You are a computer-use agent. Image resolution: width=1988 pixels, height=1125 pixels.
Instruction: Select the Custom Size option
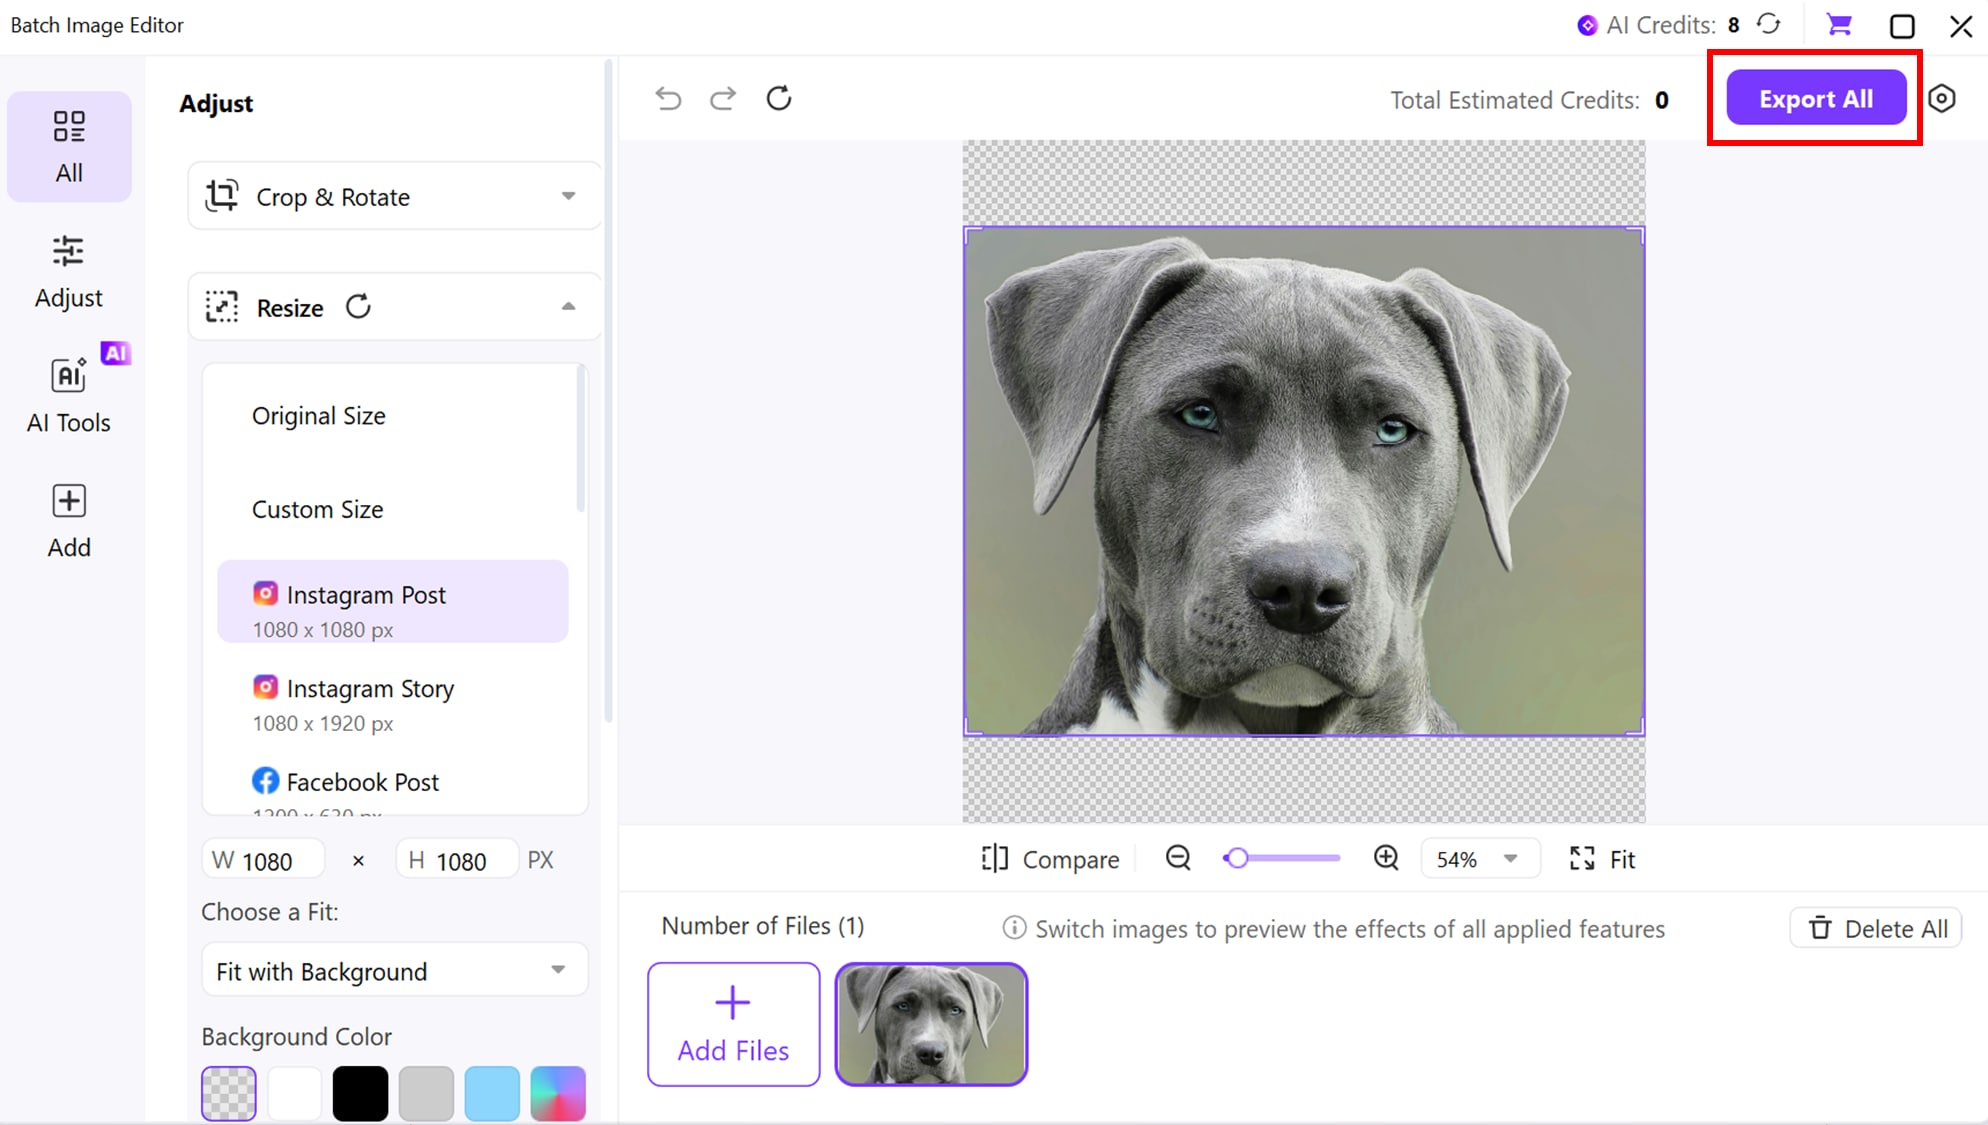click(317, 509)
